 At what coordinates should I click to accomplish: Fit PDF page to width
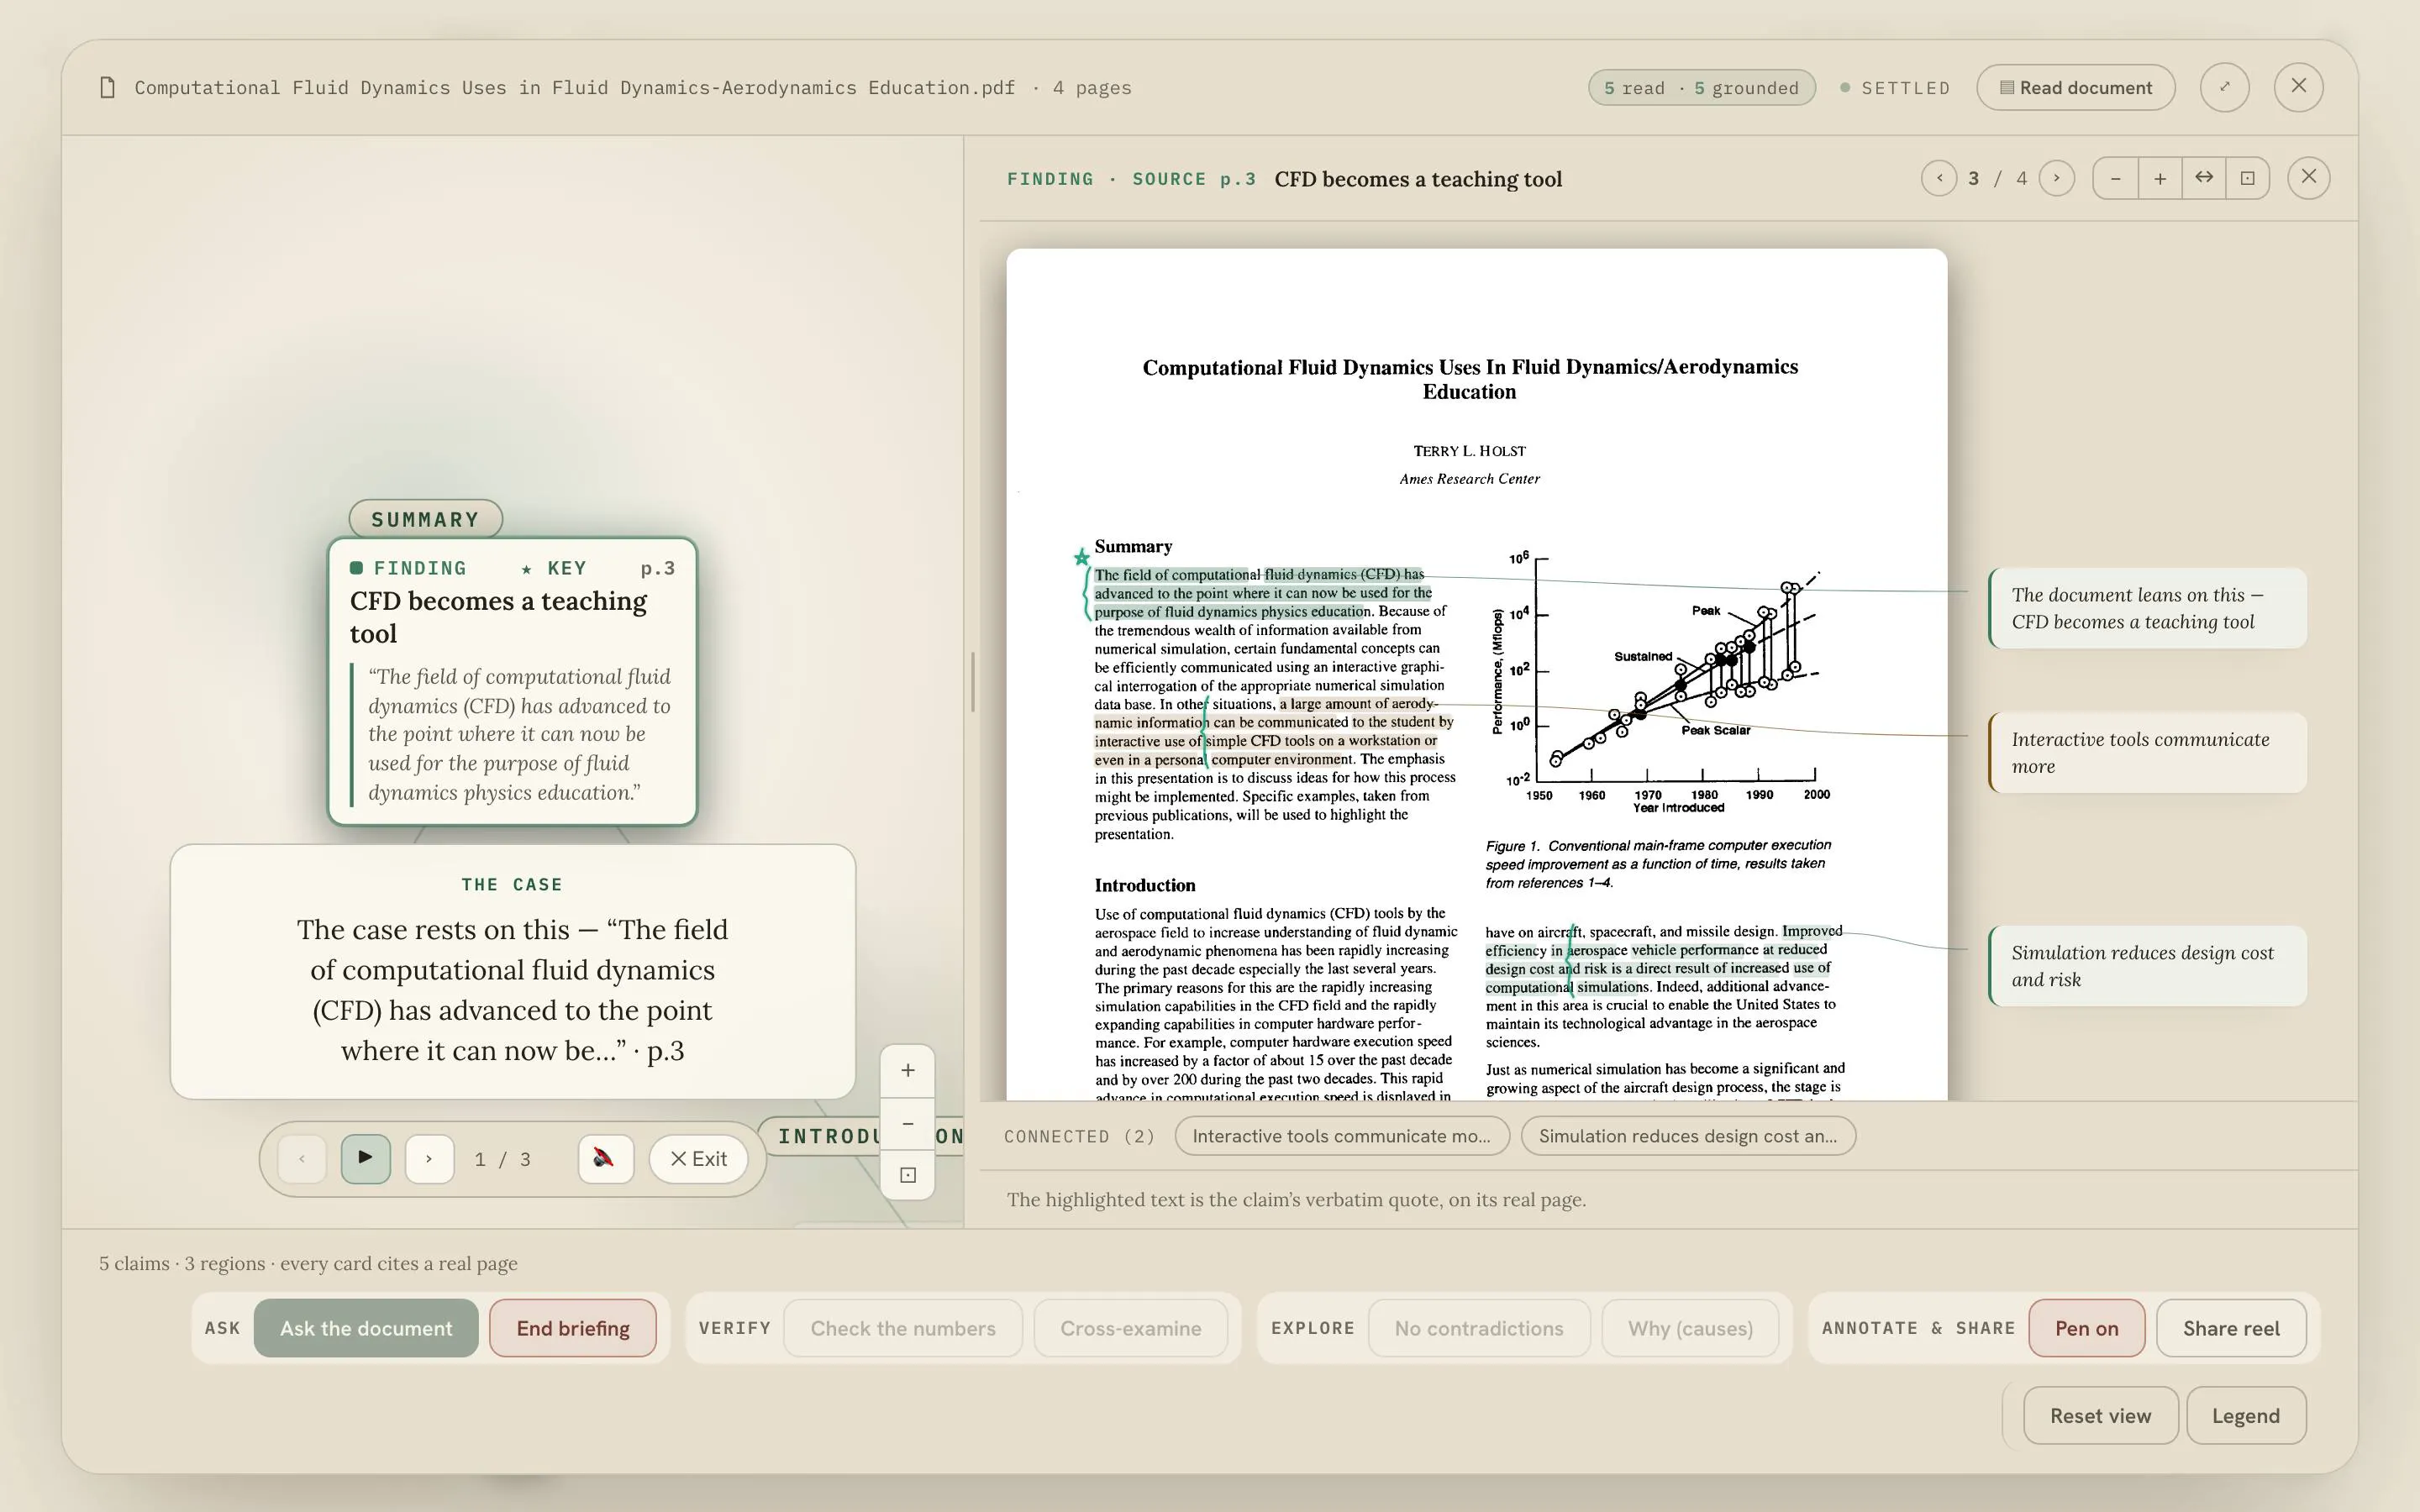pos(2204,178)
